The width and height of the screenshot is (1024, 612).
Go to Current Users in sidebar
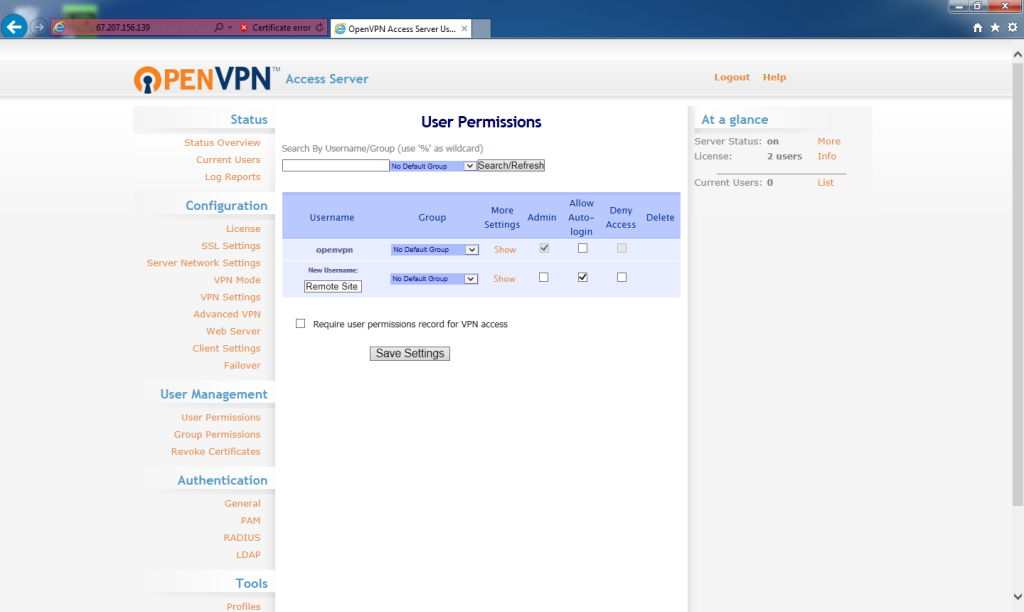[x=228, y=159]
